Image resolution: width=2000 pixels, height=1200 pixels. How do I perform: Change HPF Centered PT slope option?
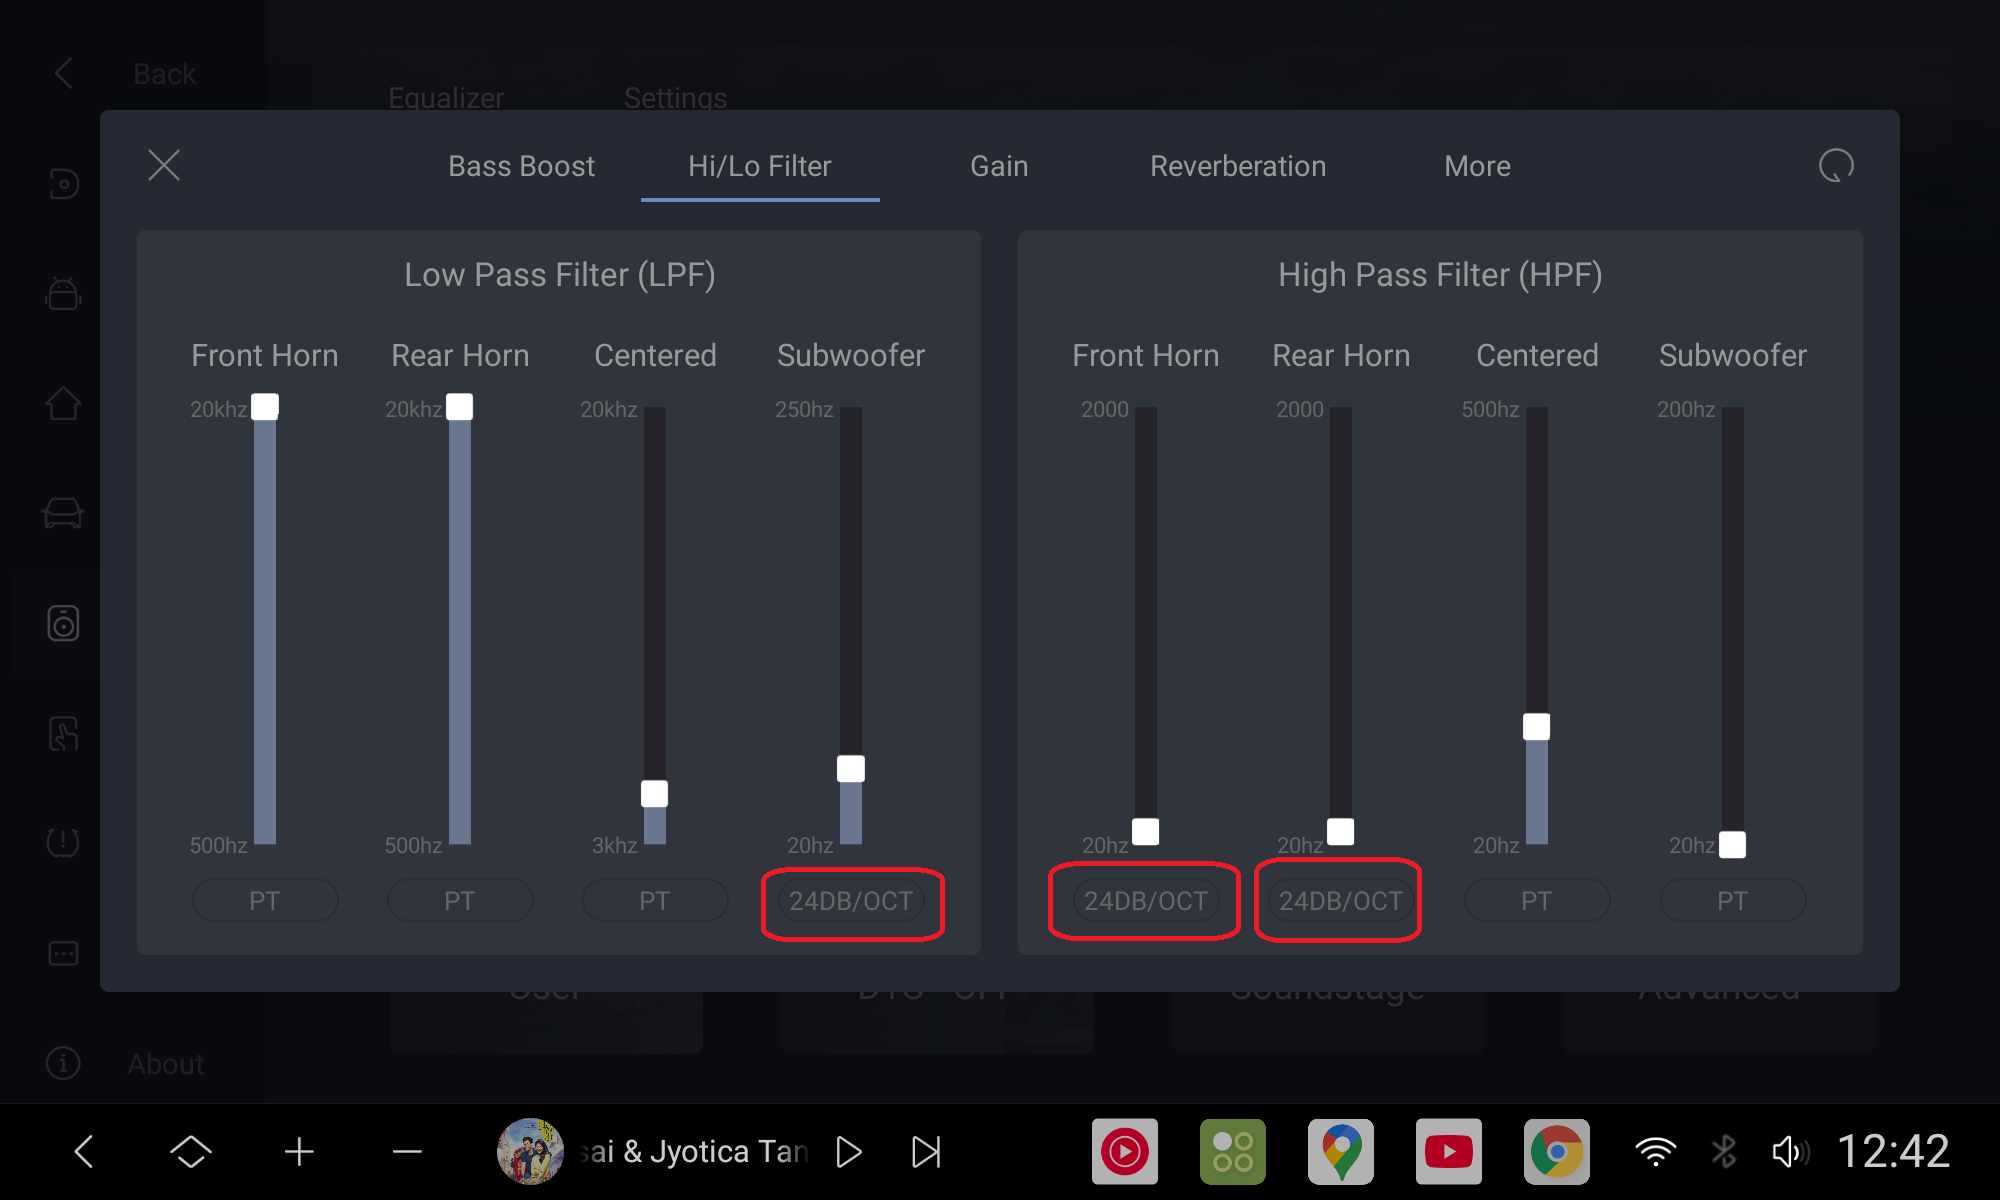coord(1536,901)
